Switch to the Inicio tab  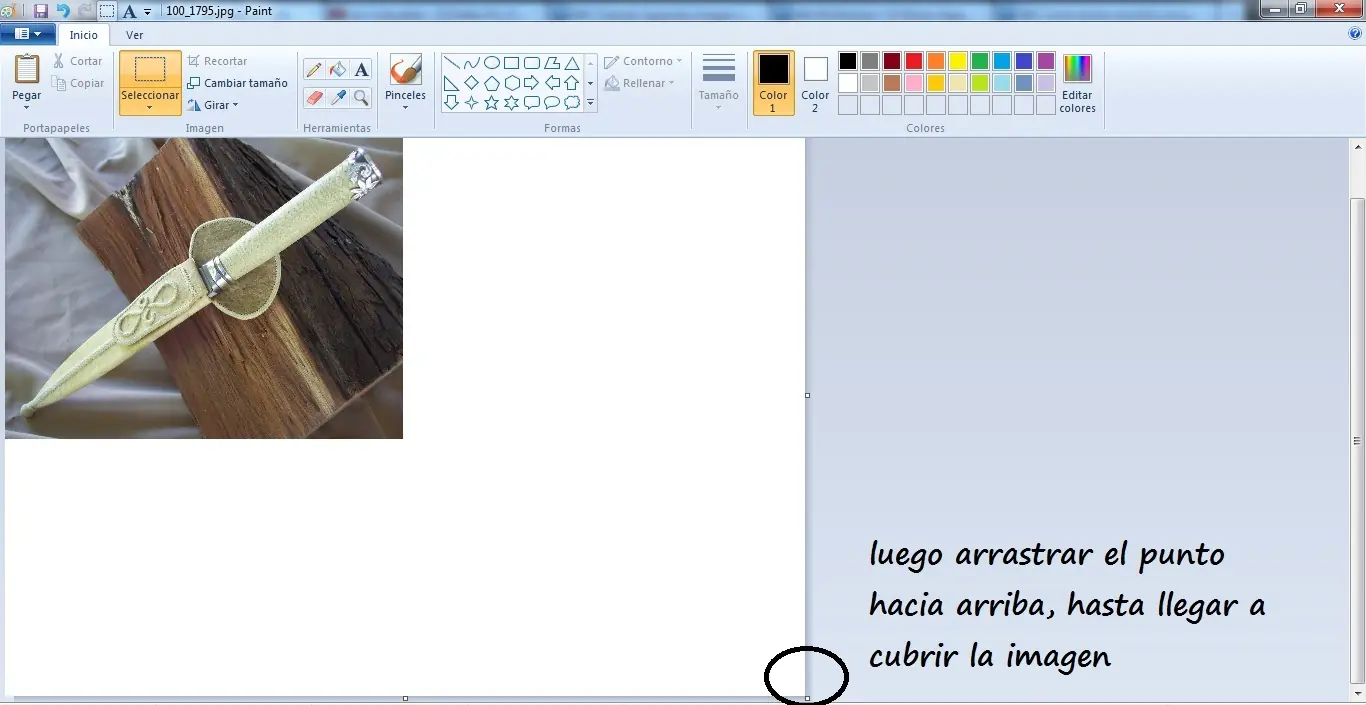(x=84, y=35)
